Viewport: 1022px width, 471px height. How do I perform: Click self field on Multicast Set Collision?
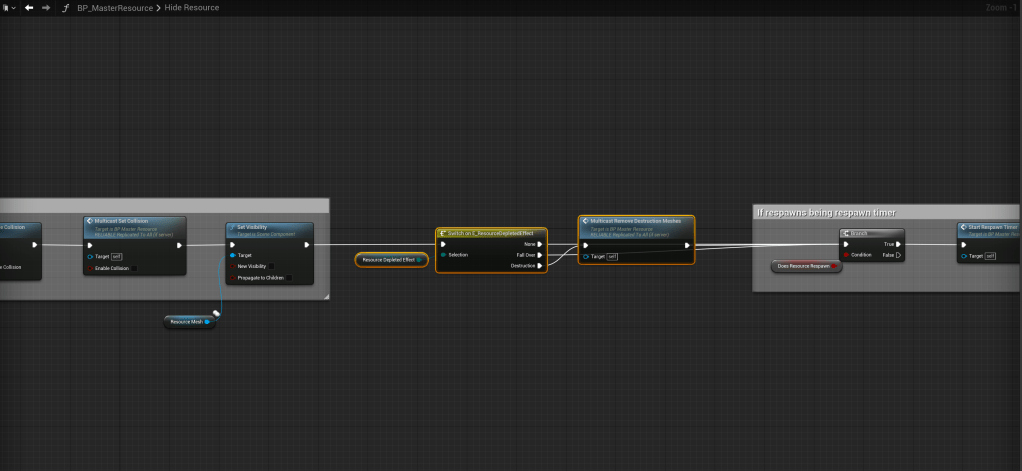click(x=116, y=257)
